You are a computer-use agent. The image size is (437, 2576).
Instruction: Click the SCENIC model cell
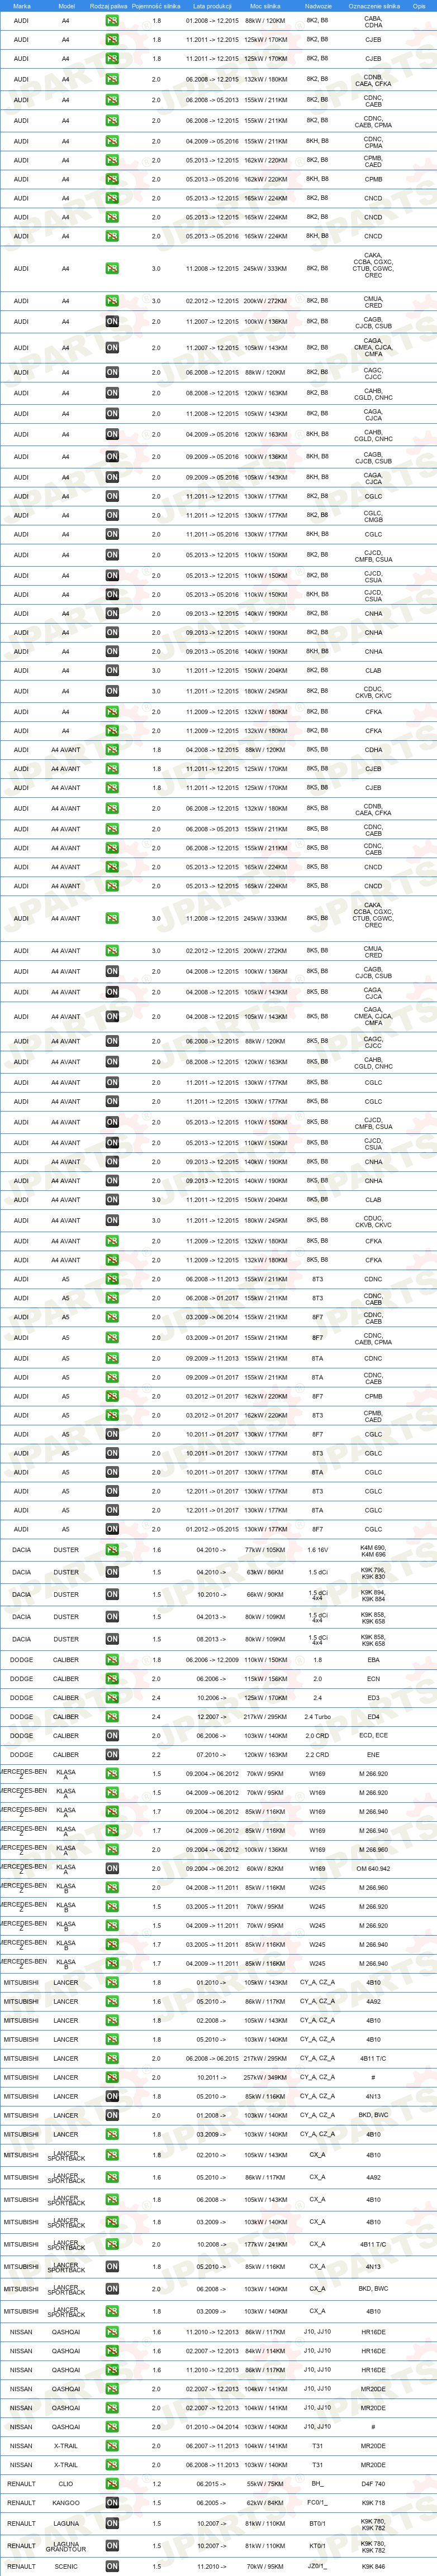pyautogui.click(x=66, y=2566)
